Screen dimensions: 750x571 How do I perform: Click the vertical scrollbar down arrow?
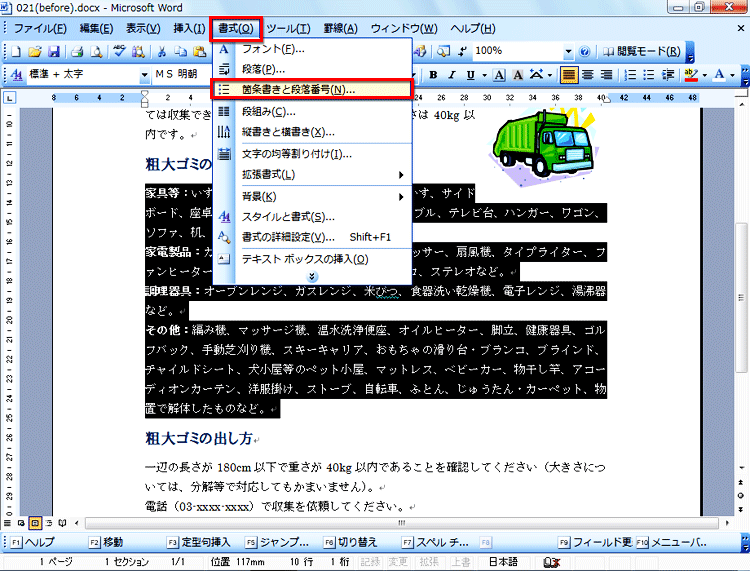pos(741,468)
